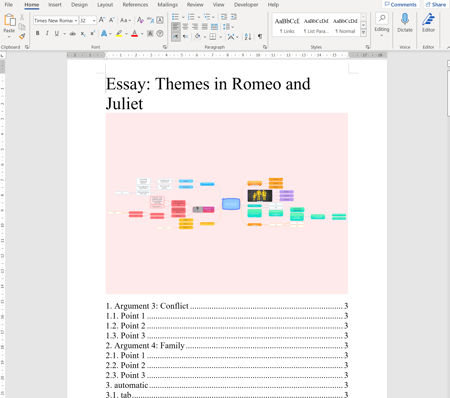Image resolution: width=450 pixels, height=398 pixels.
Task: Open the font size dropdown
Action: tap(94, 21)
